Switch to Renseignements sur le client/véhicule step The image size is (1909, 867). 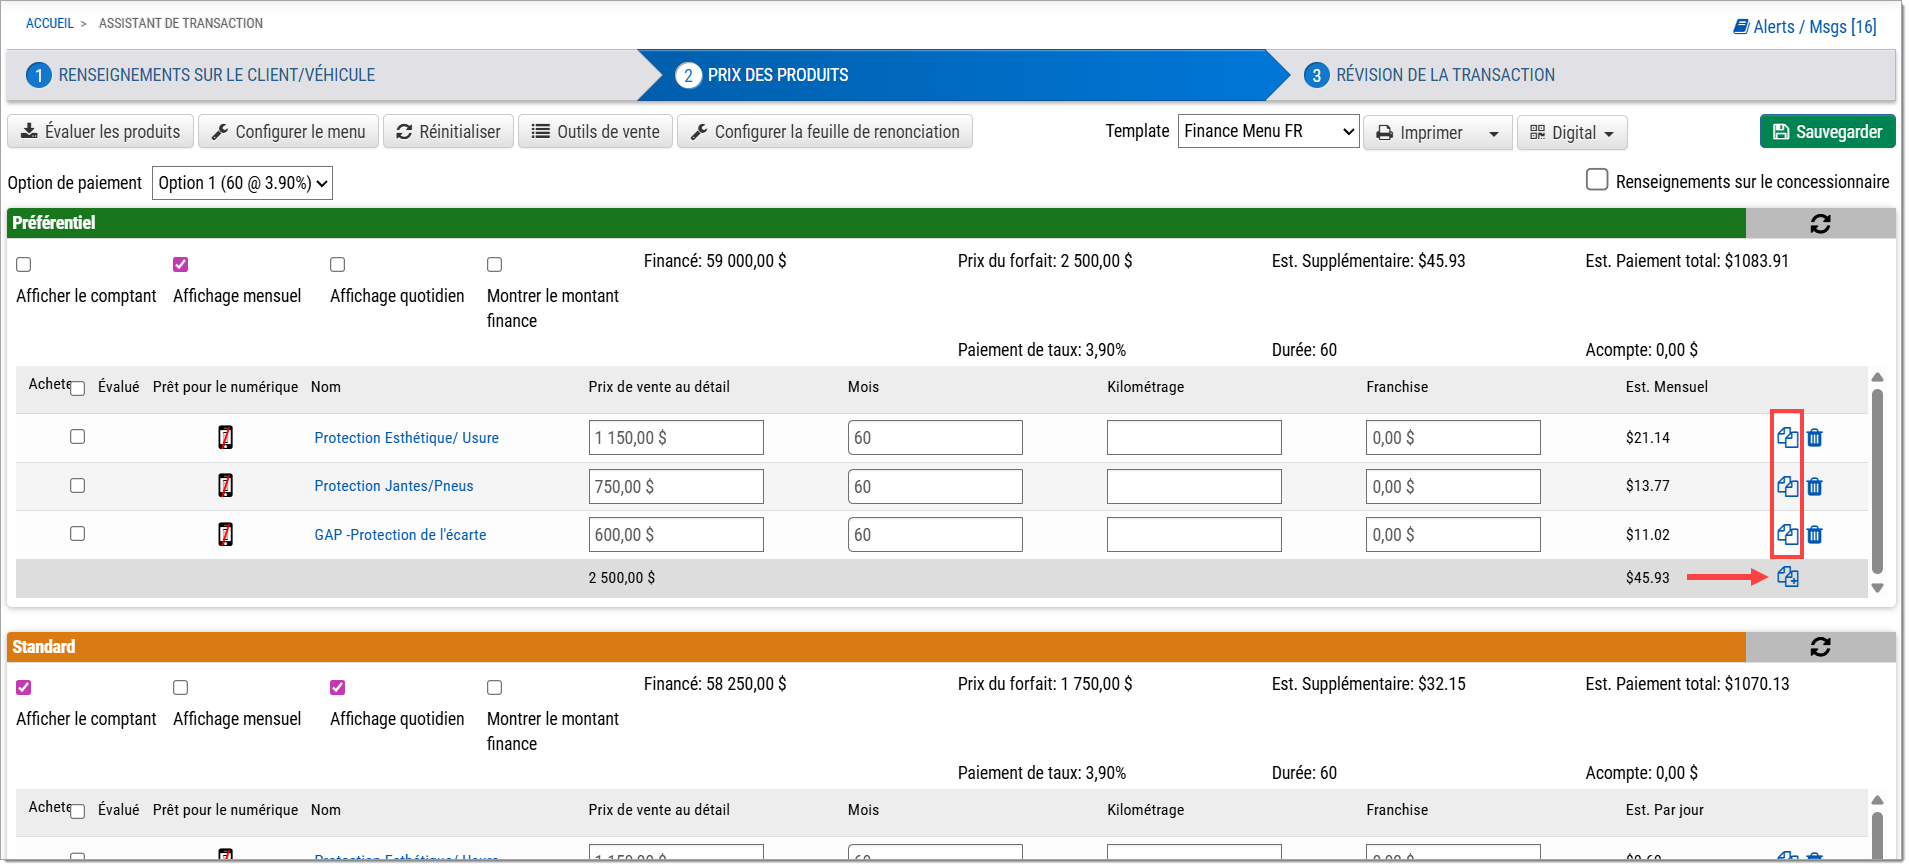click(216, 75)
